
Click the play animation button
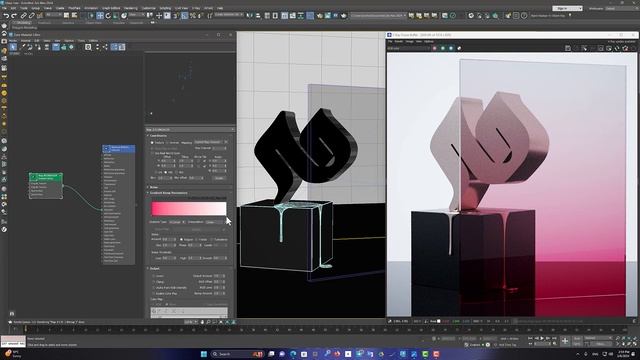542,338
